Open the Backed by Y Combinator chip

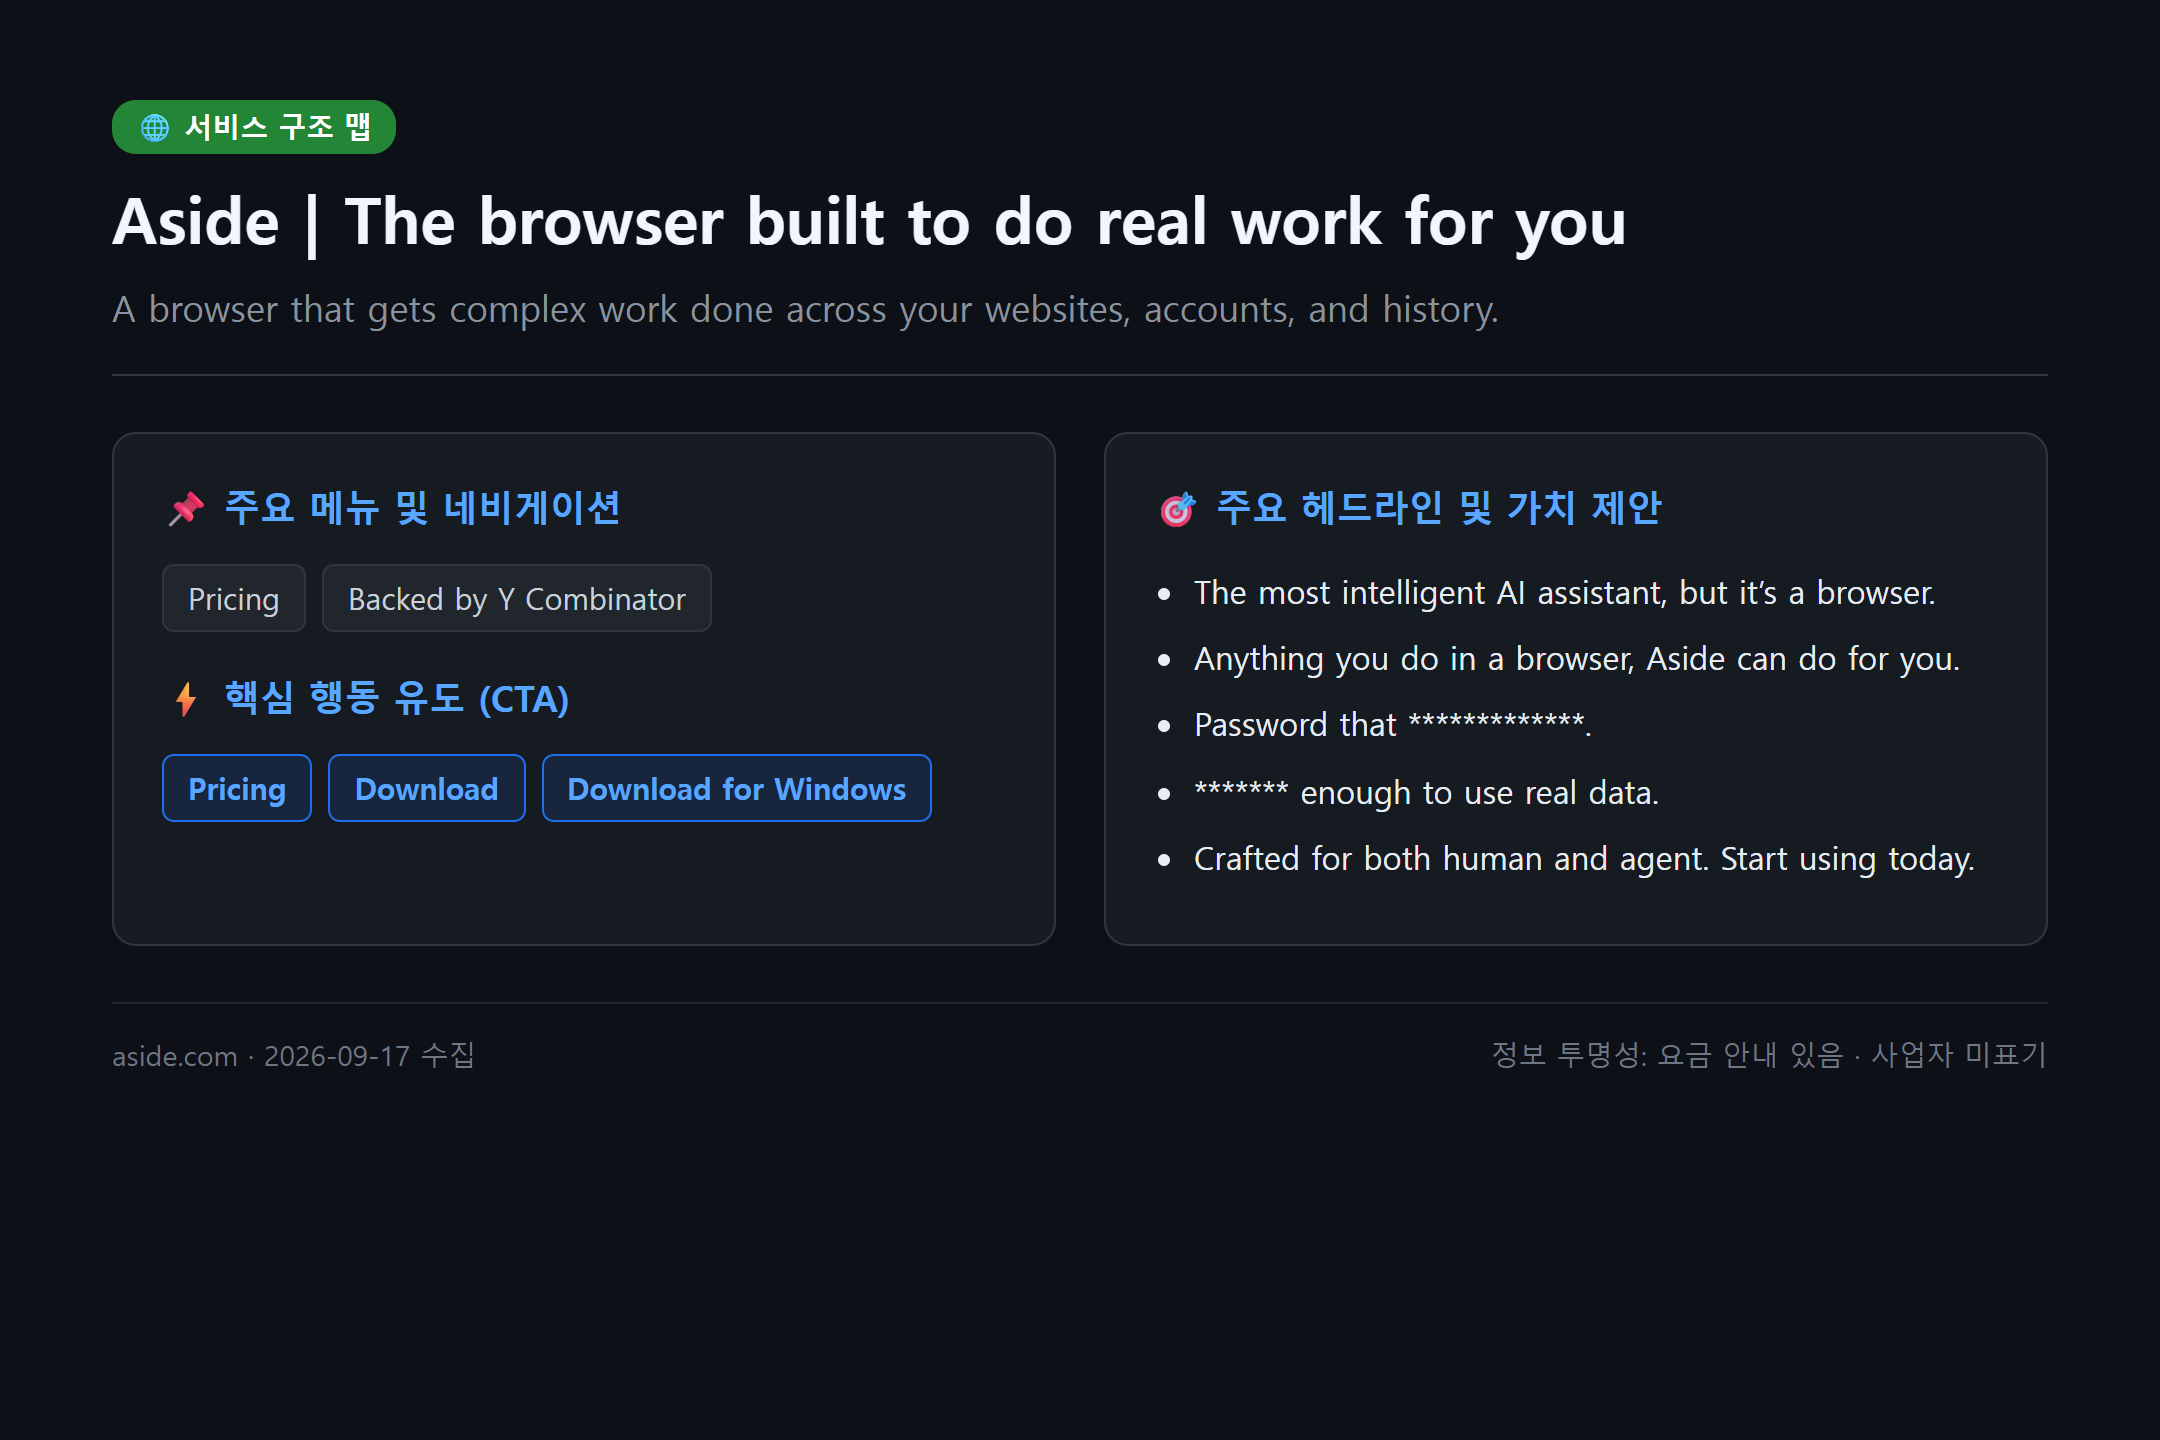[517, 598]
